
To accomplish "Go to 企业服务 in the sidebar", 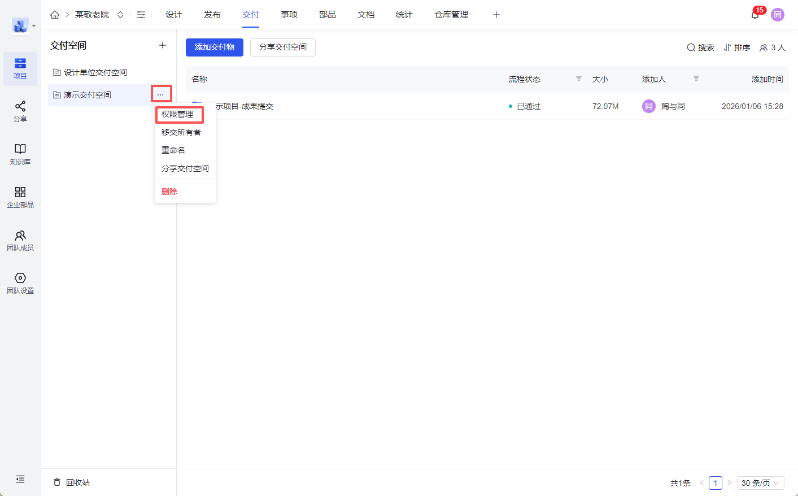I will point(20,196).
